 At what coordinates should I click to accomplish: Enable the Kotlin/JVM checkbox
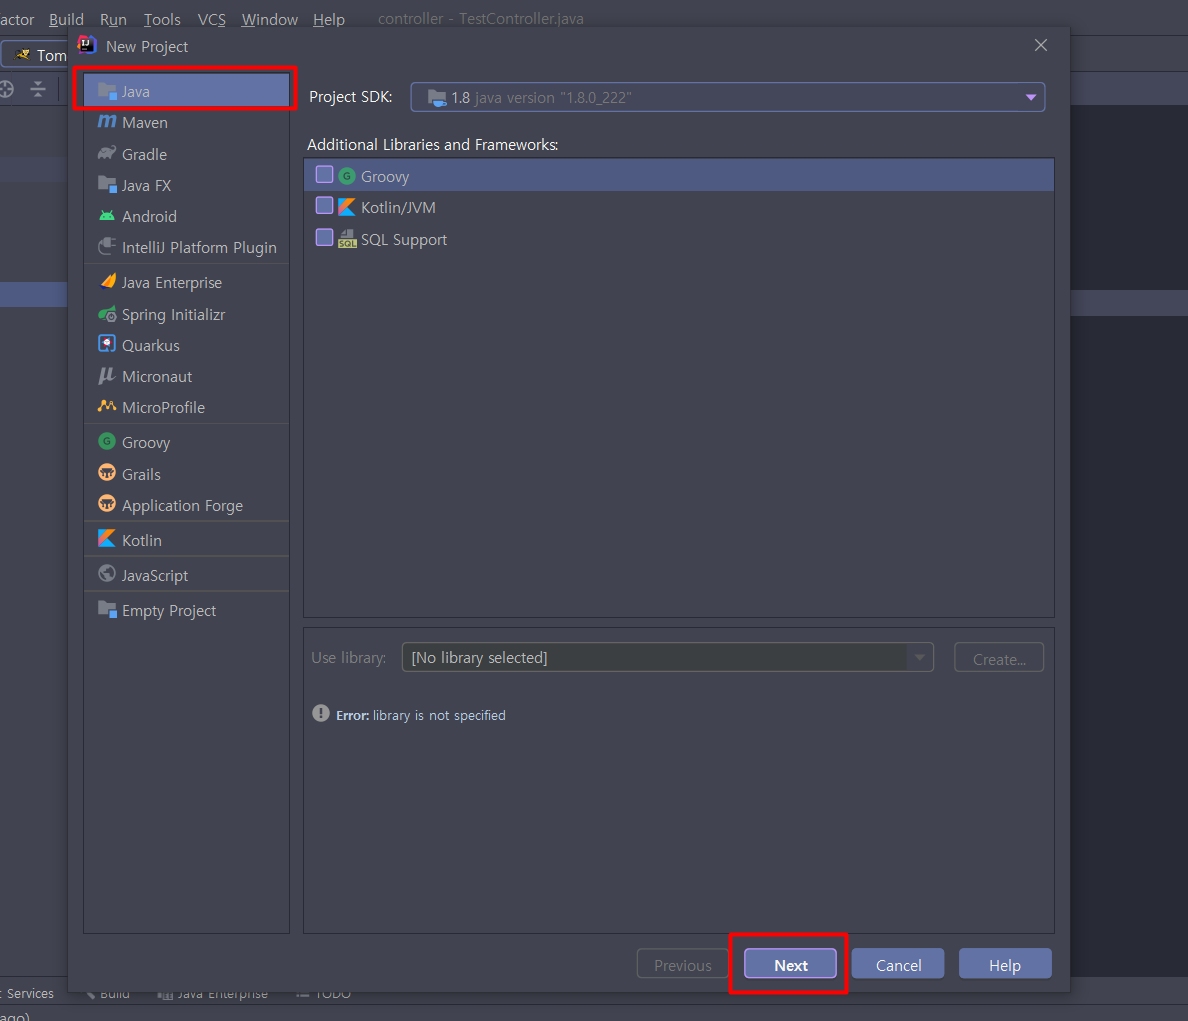click(324, 206)
